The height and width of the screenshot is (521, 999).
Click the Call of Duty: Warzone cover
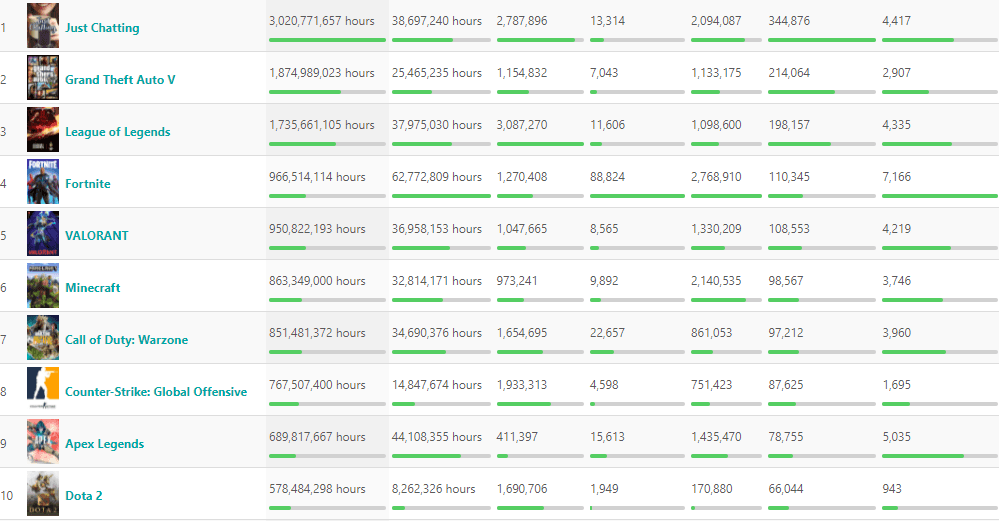42,338
